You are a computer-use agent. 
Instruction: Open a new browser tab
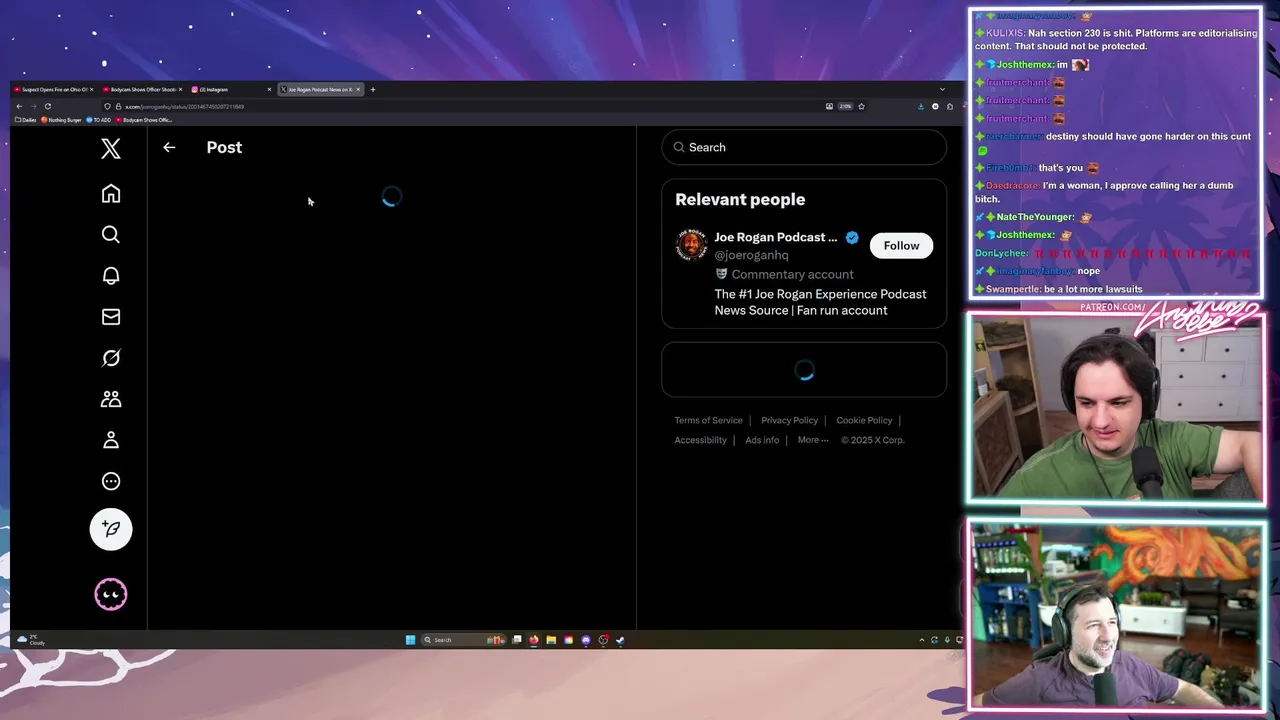[x=373, y=89]
